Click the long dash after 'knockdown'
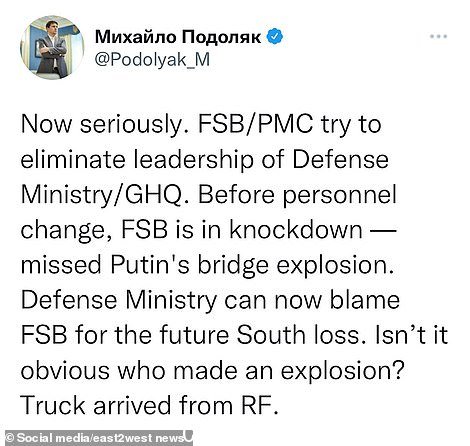The height and width of the screenshot is (446, 470). (378, 231)
